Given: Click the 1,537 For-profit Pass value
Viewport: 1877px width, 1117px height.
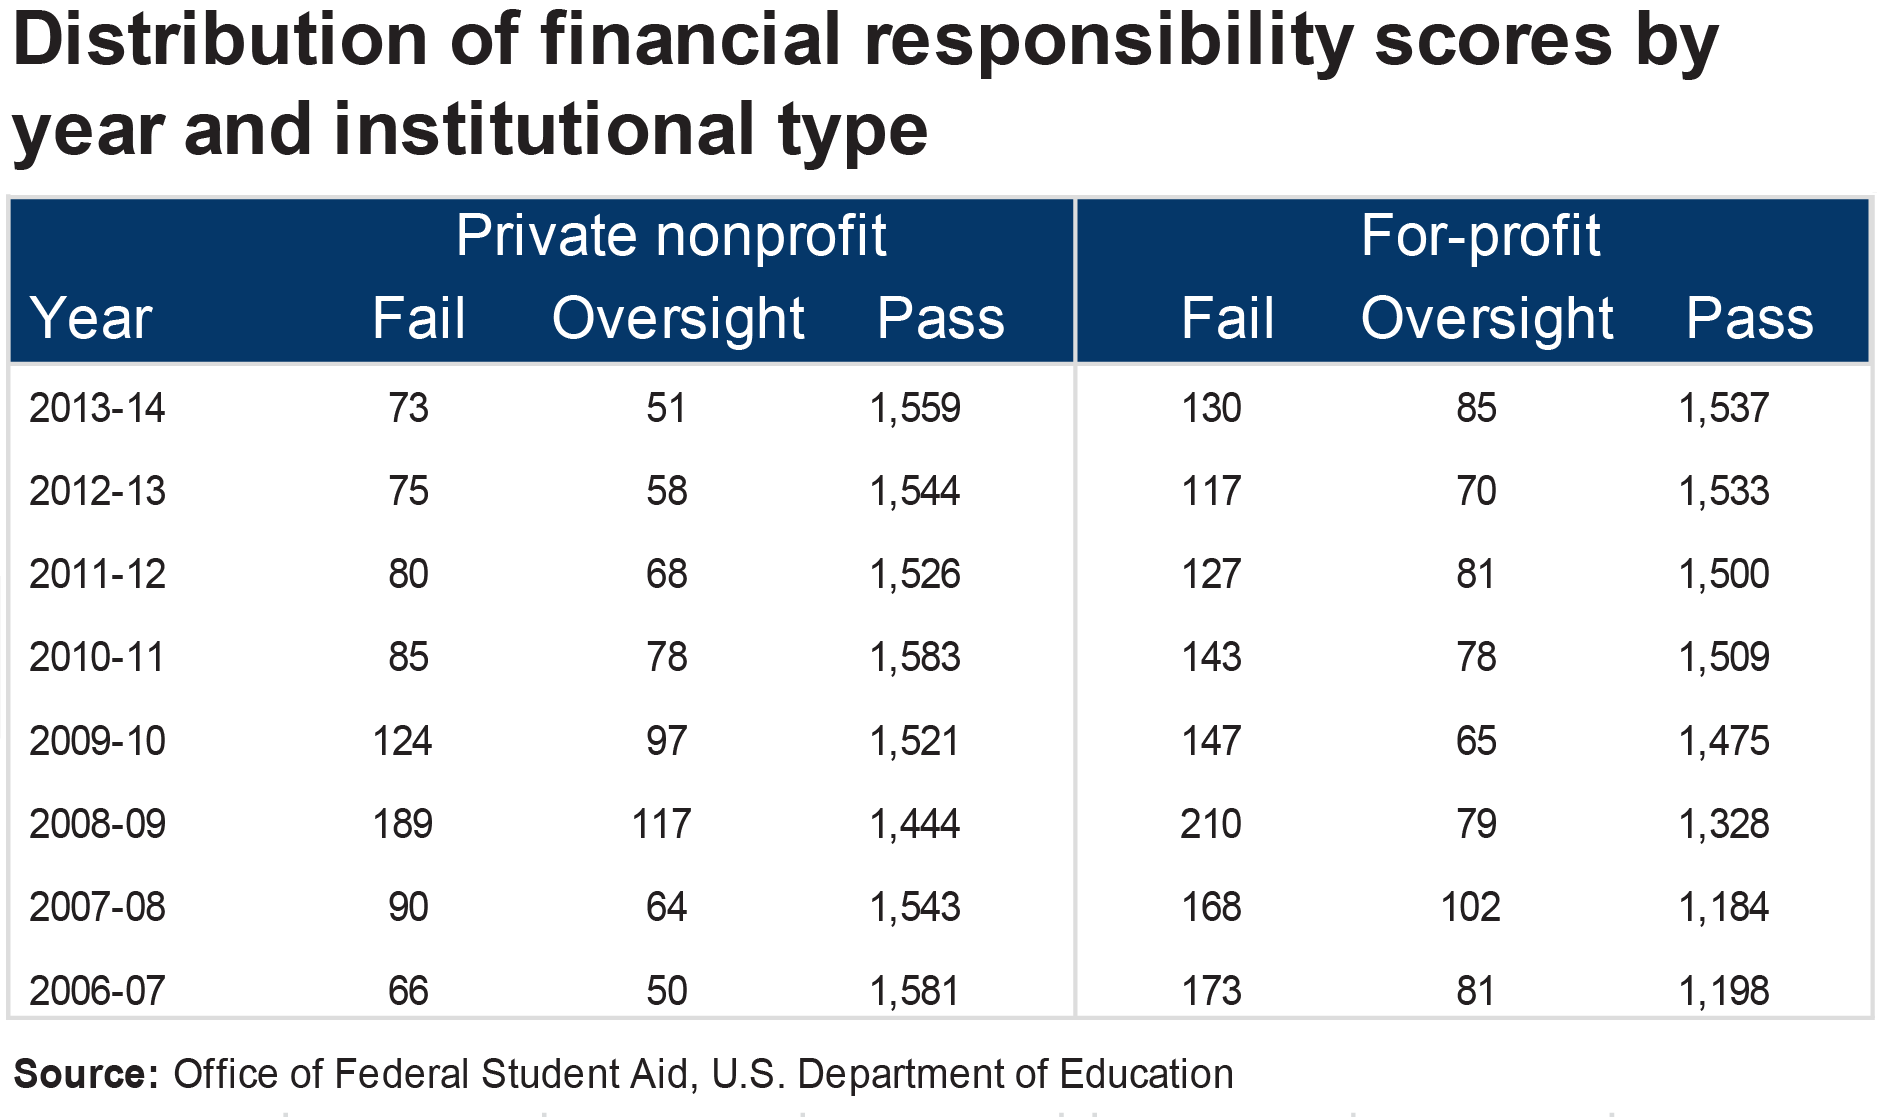Looking at the screenshot, I should (x=1724, y=408).
